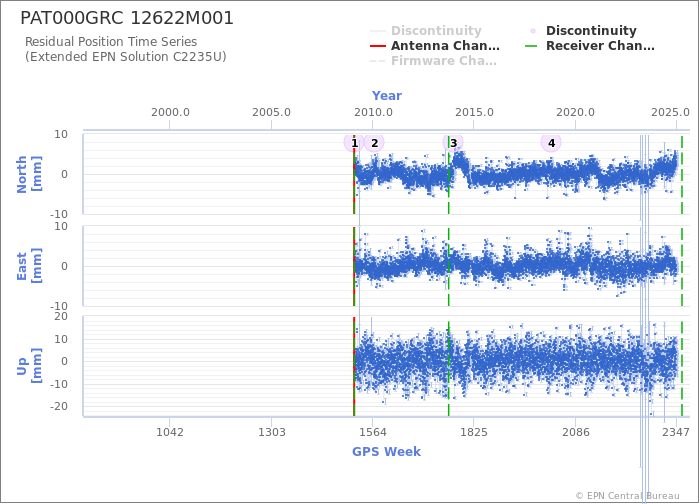700x504 pixels.
Task: Click the 2000.0 year tick label
Action: point(170,112)
